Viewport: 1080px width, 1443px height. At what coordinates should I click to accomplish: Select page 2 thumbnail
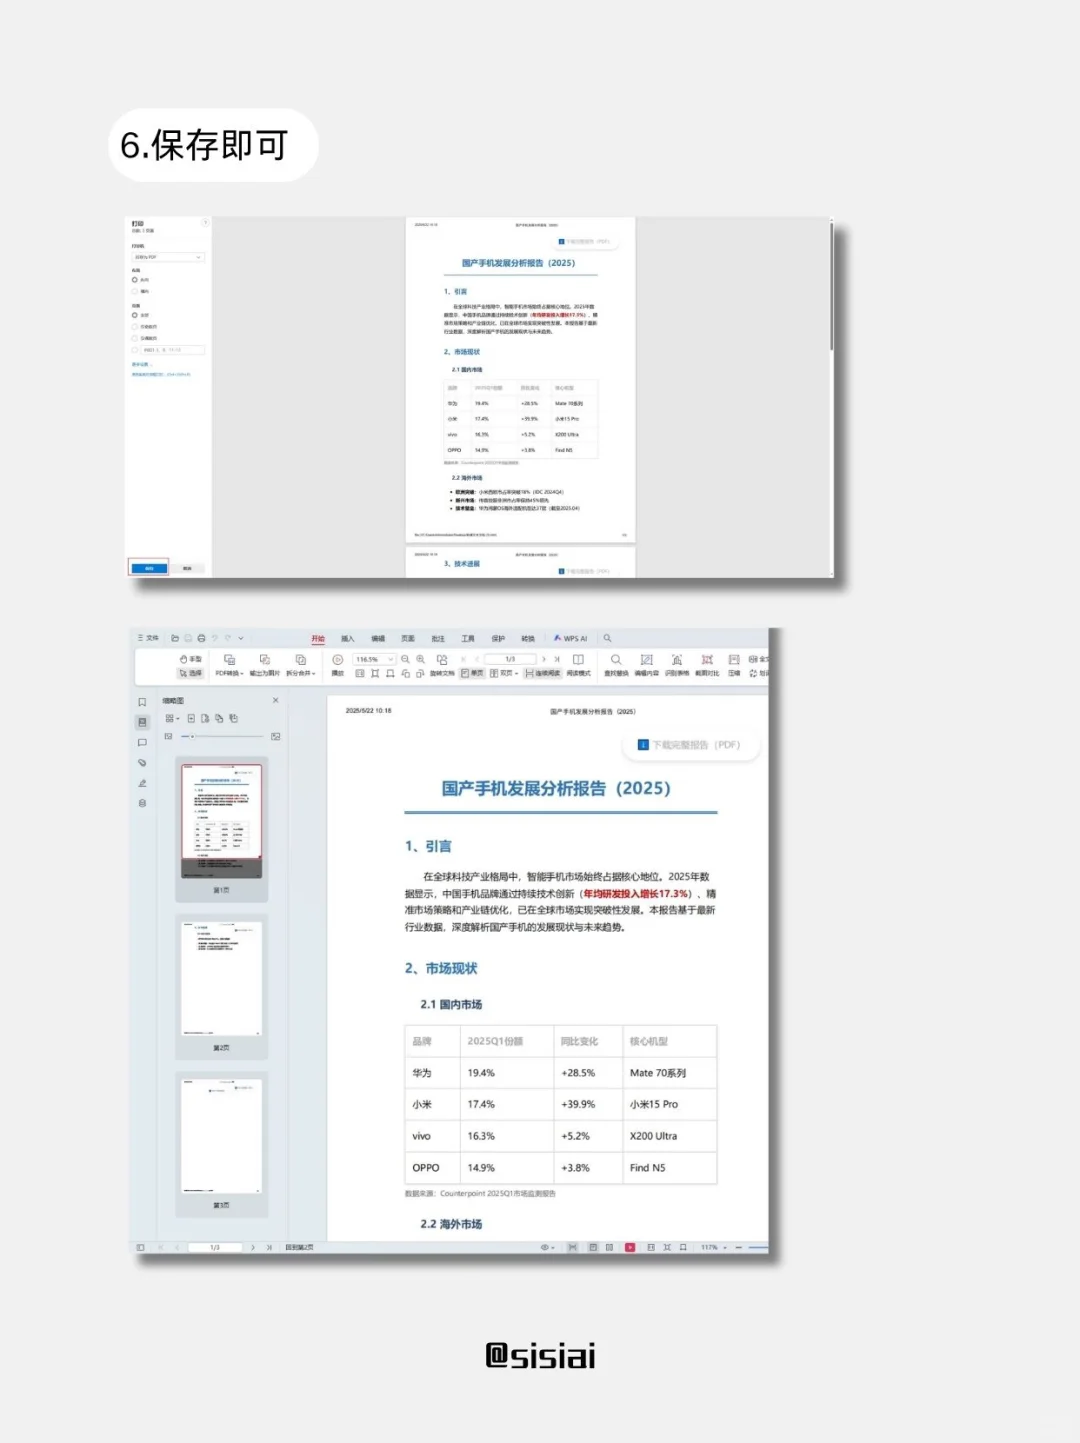pos(221,979)
